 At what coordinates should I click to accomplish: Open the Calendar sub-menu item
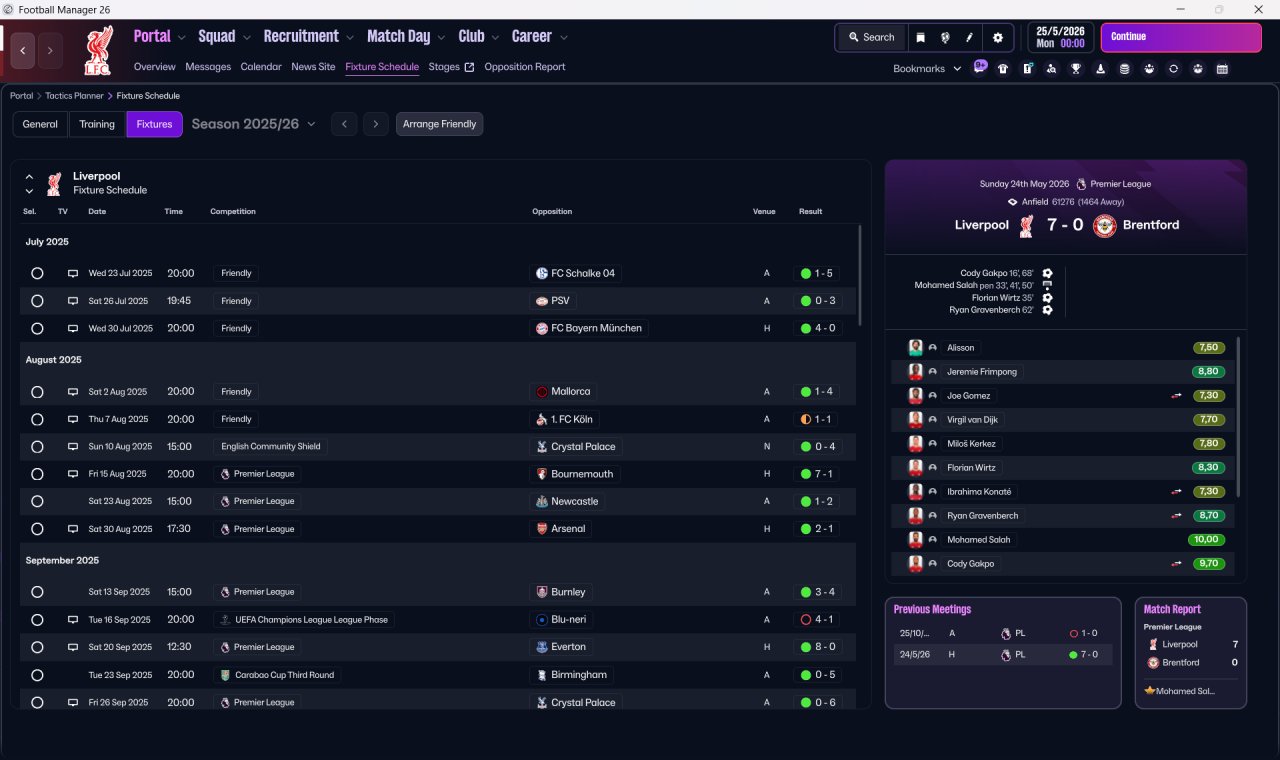[x=261, y=67]
